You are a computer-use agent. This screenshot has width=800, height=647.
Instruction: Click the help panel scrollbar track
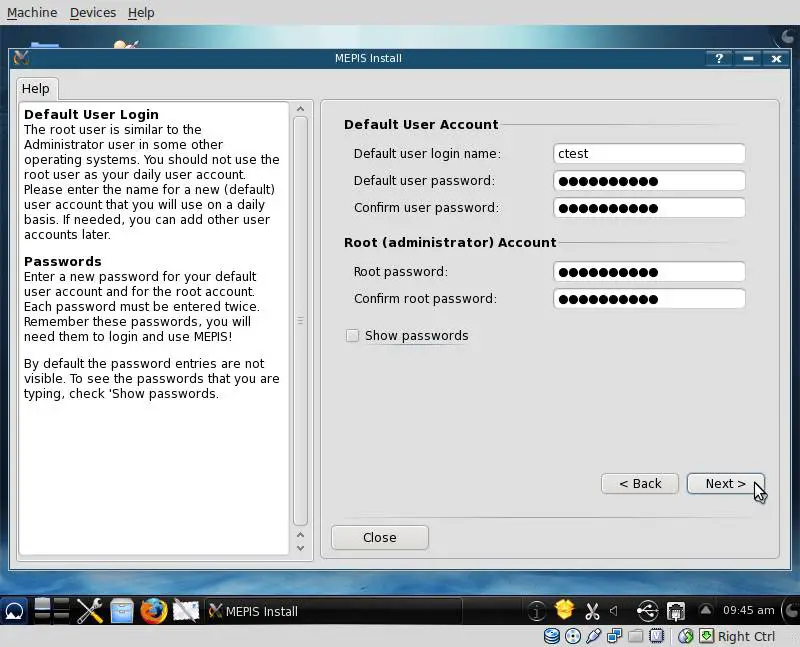pos(301,321)
